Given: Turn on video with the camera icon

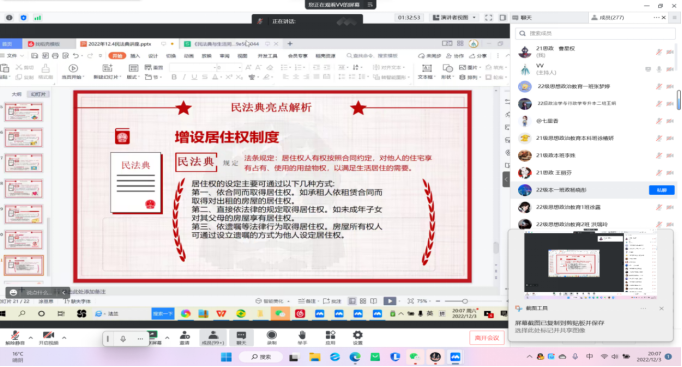Looking at the screenshot, I should click(48, 337).
